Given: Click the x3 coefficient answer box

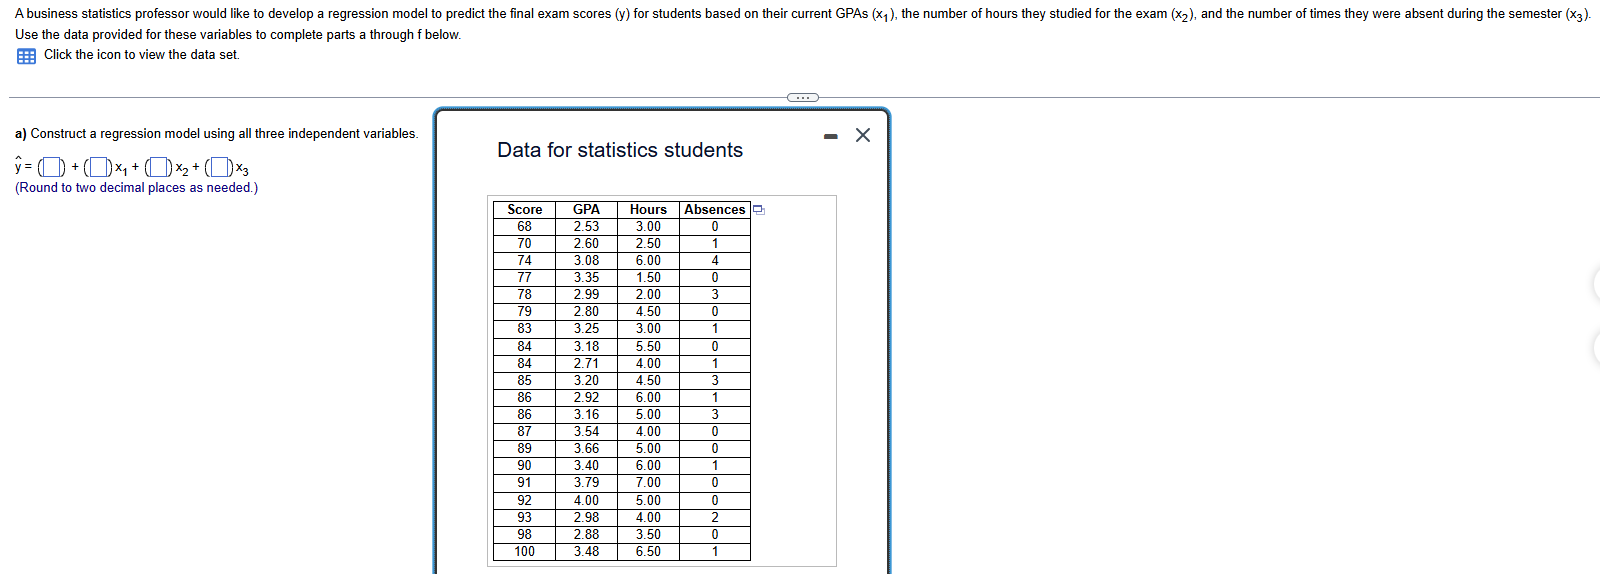Looking at the screenshot, I should pos(220,167).
